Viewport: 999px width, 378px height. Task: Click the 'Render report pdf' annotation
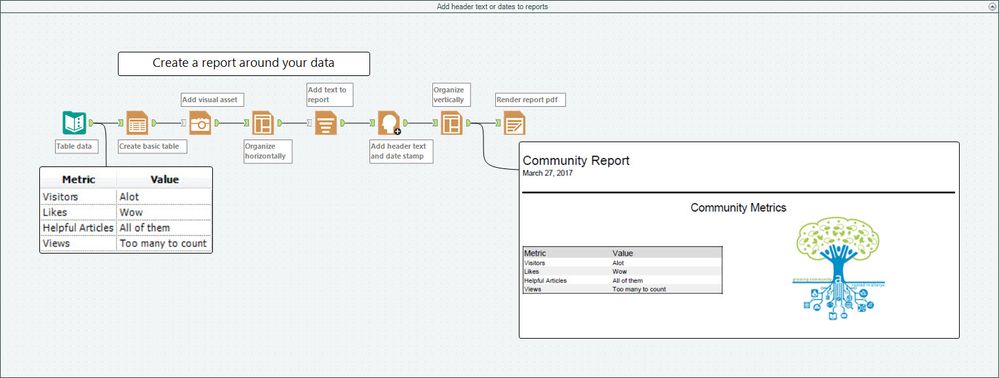530,99
